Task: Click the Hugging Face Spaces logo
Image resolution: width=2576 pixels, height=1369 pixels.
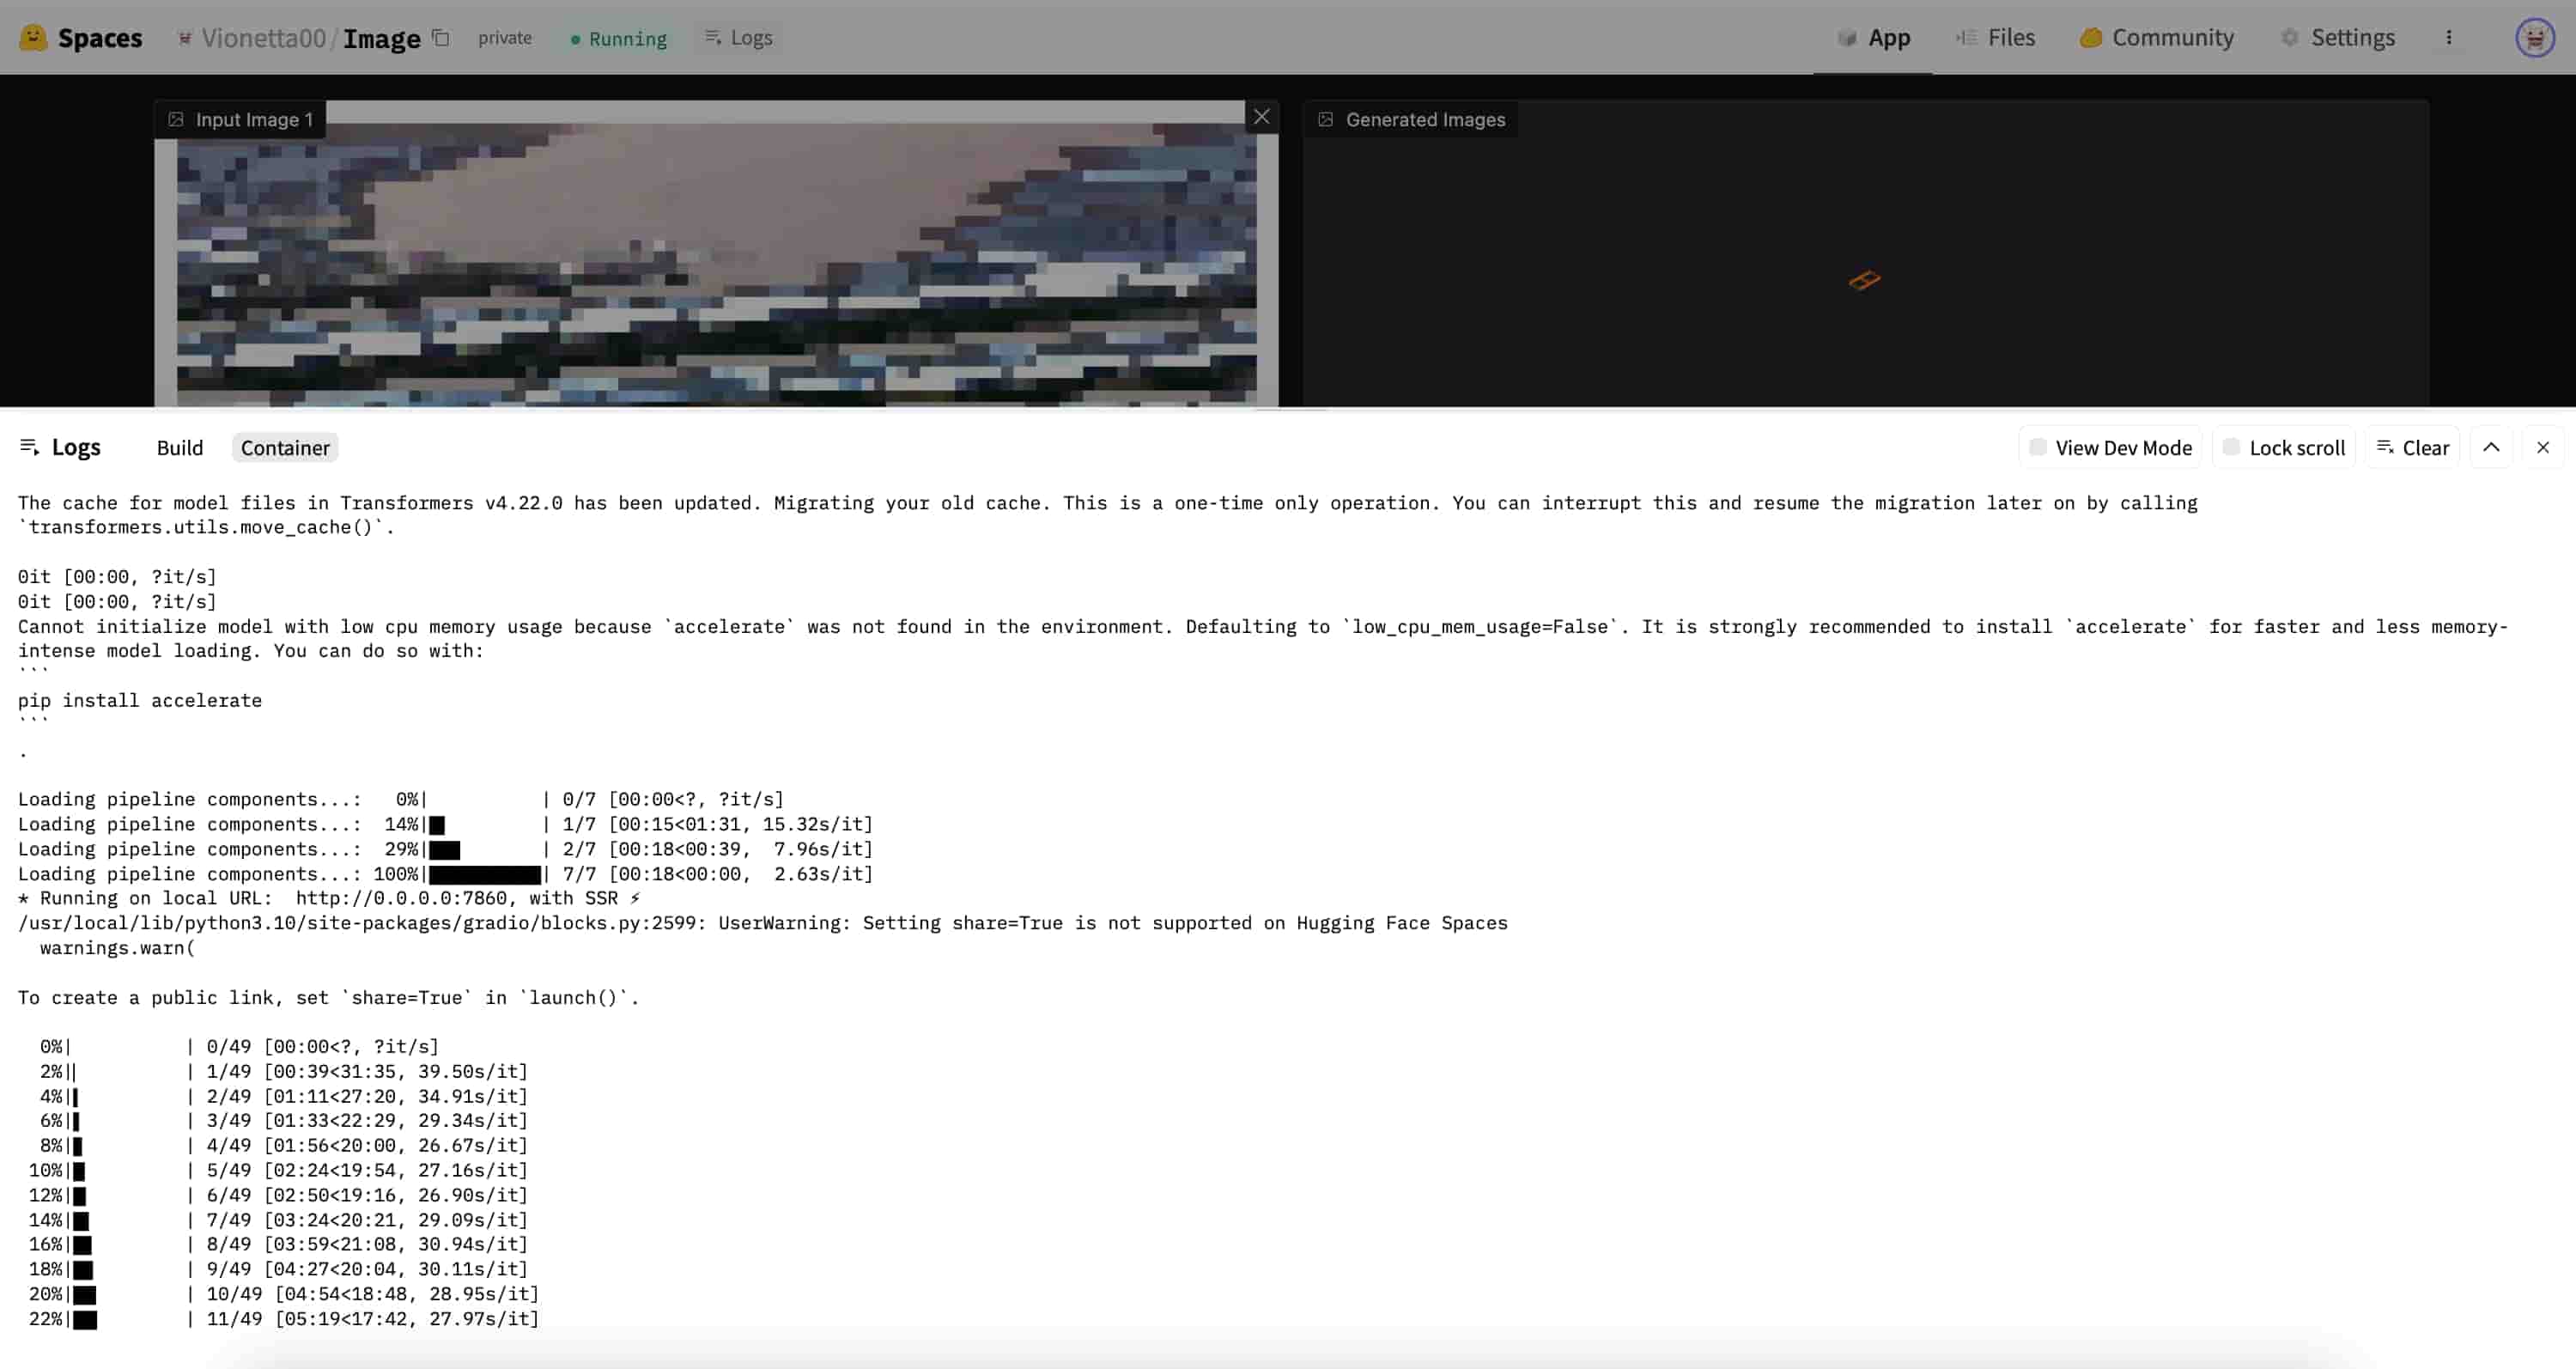Action: coord(33,38)
